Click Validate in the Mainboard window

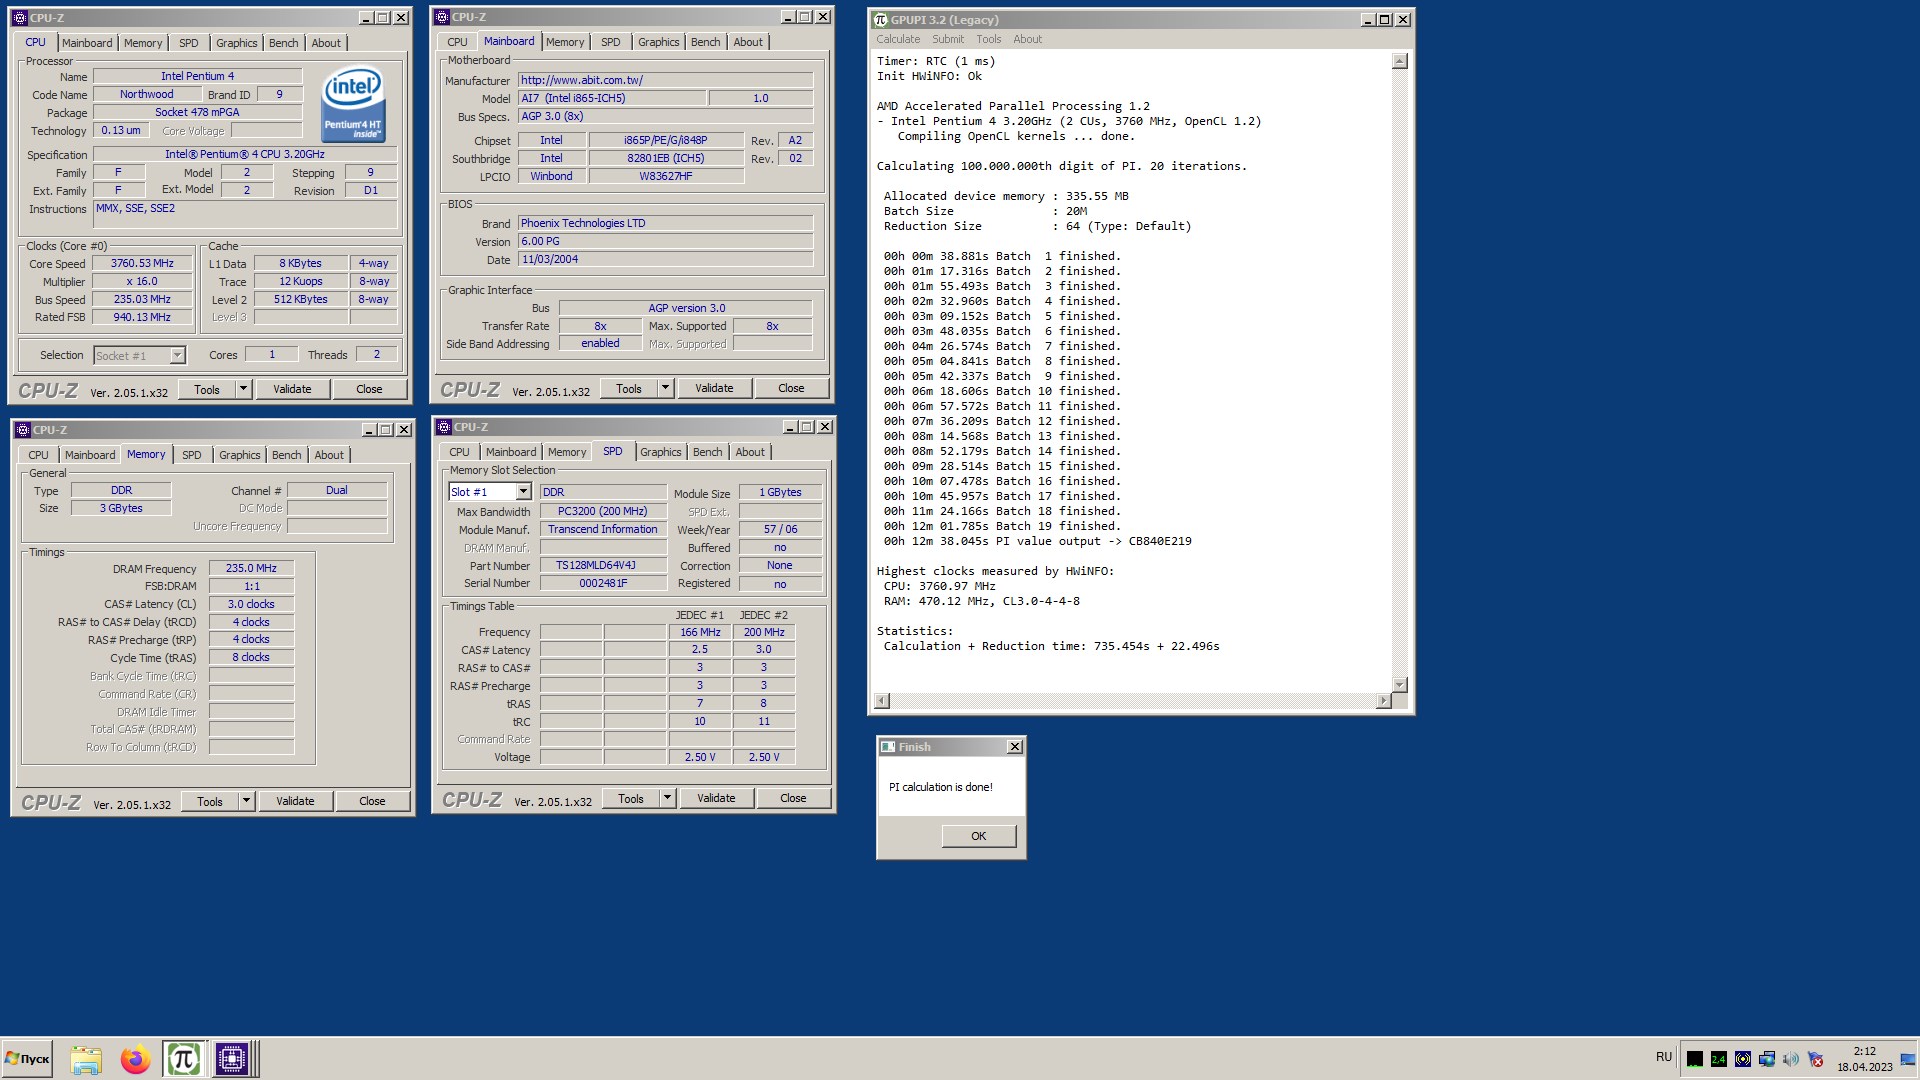click(x=714, y=389)
